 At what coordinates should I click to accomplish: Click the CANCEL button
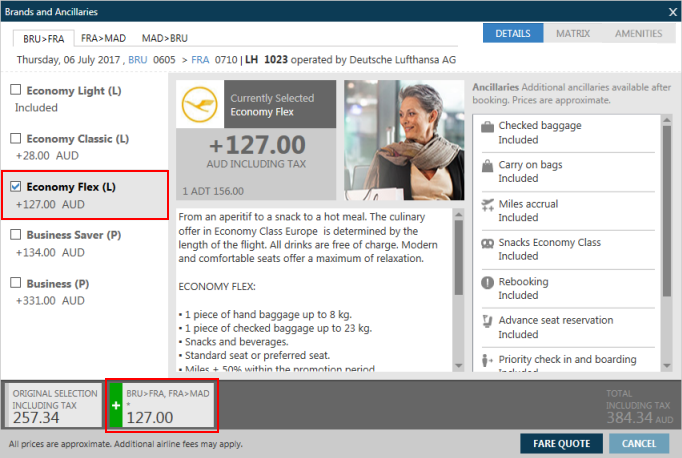(x=639, y=443)
